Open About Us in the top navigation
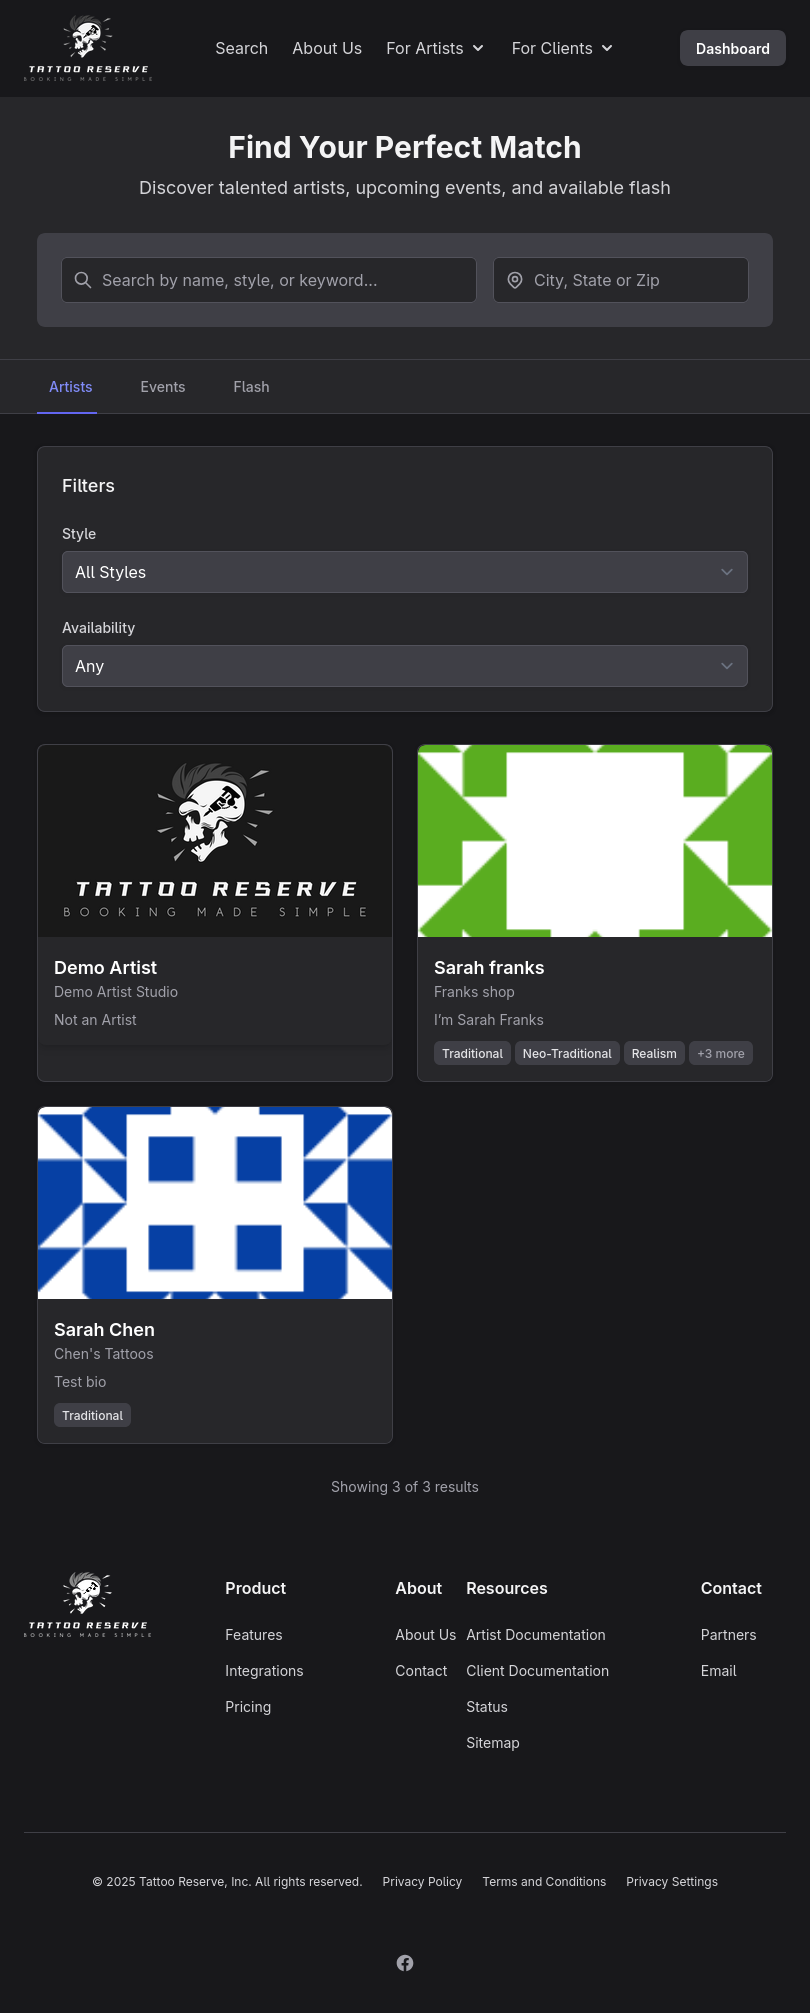This screenshot has height=2013, width=810. point(327,48)
